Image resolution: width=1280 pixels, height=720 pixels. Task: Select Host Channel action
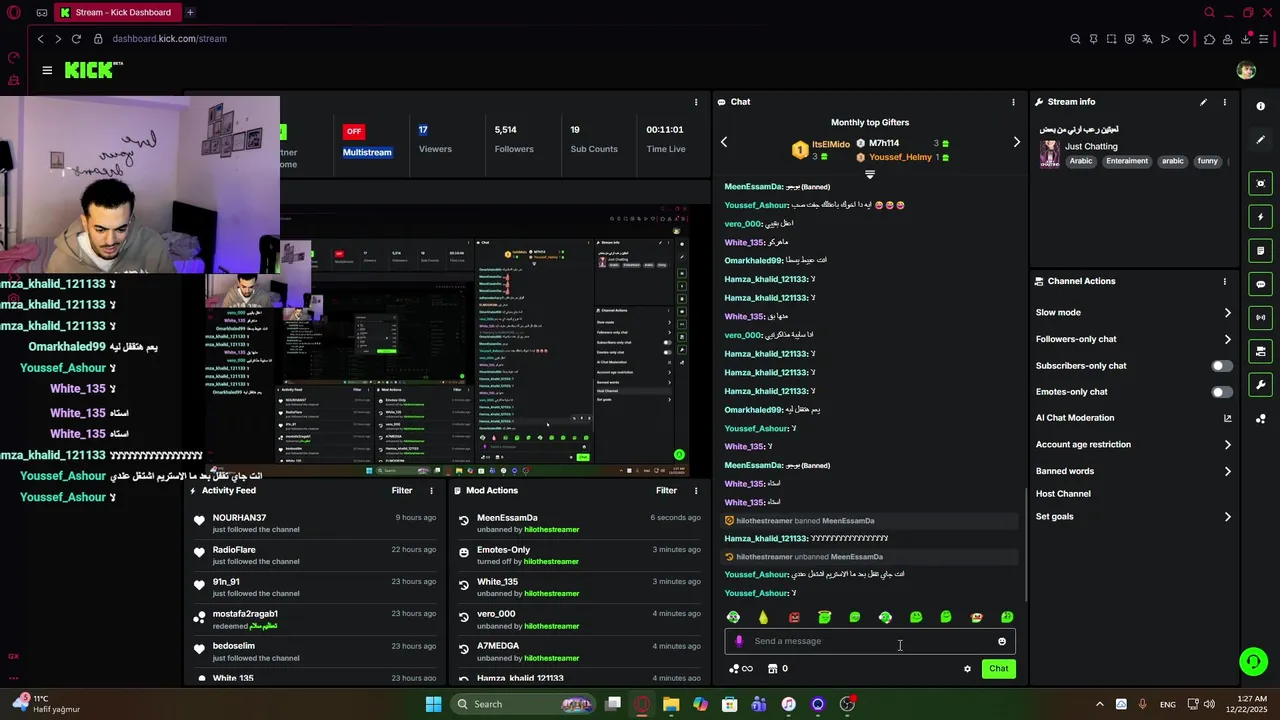click(x=1063, y=494)
